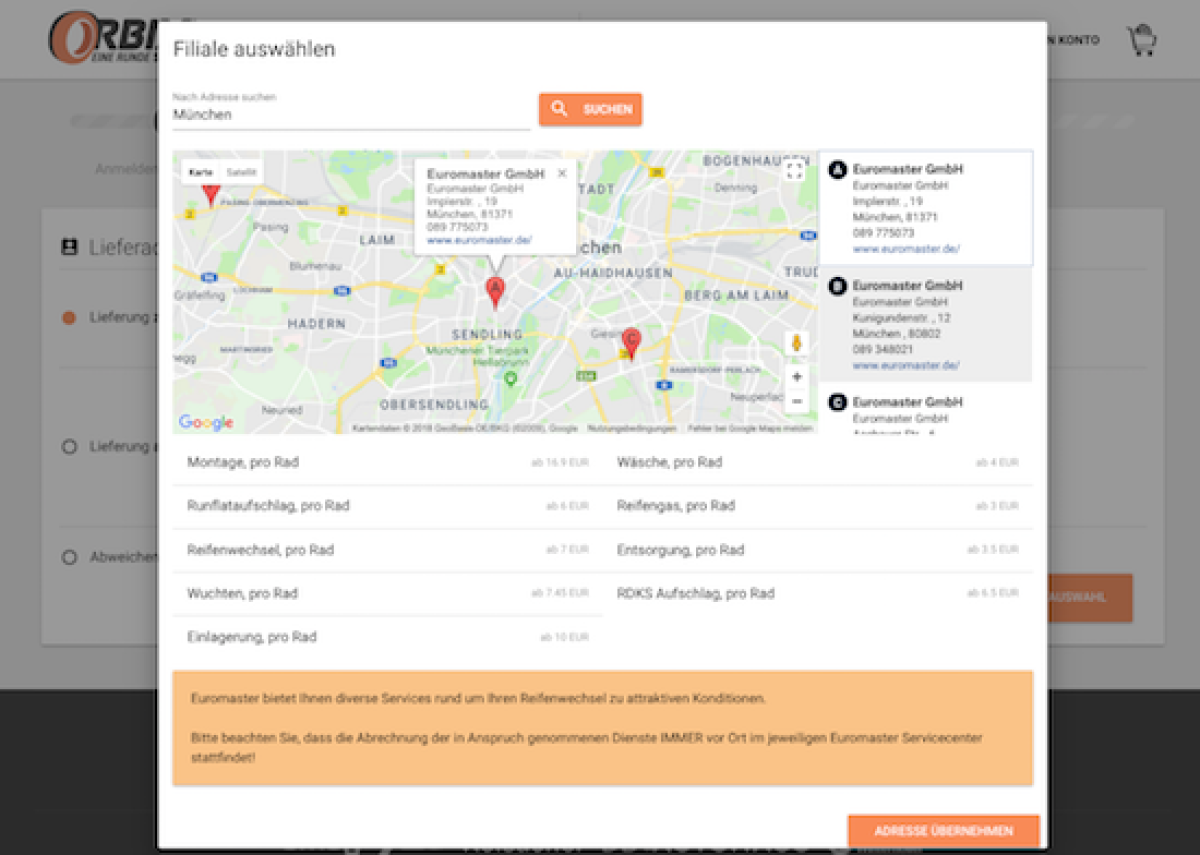The height and width of the screenshot is (855, 1200).
Task: Select the first Lieferung radio option
Action: [69, 317]
